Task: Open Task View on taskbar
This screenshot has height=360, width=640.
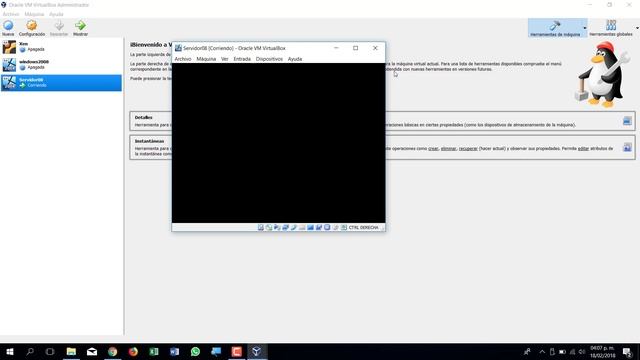Action: click(50, 351)
